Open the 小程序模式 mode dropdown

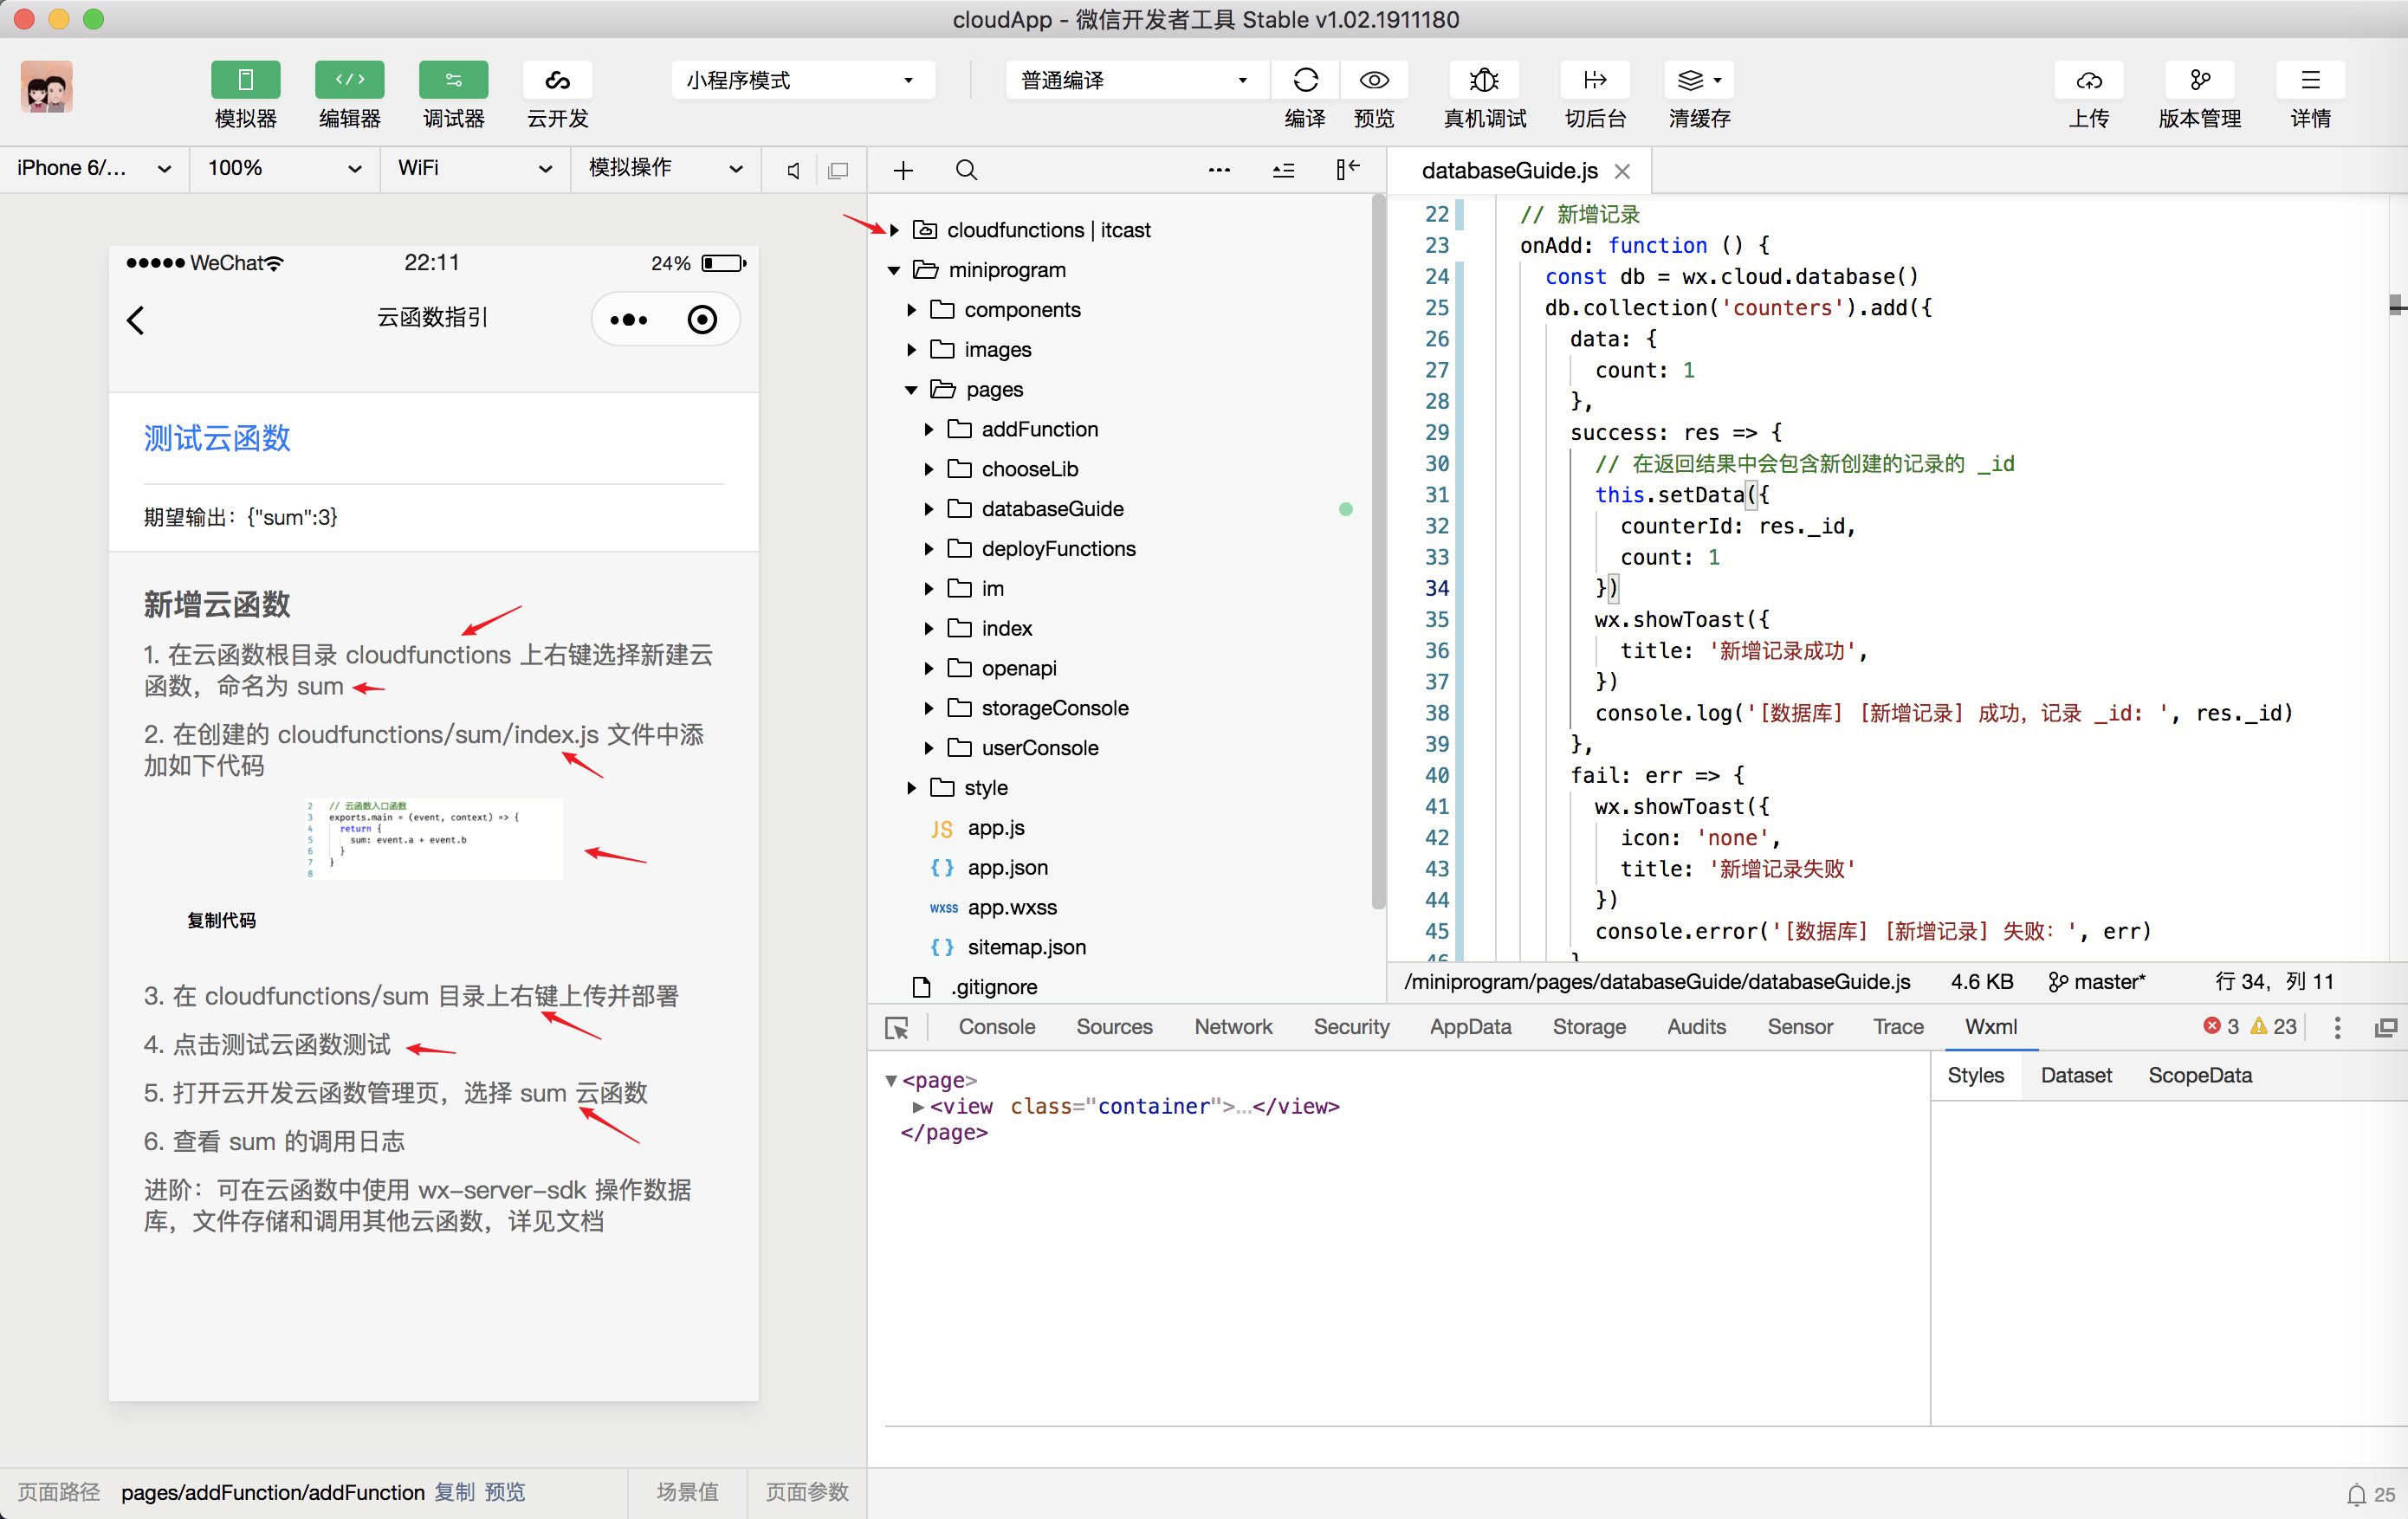802,80
